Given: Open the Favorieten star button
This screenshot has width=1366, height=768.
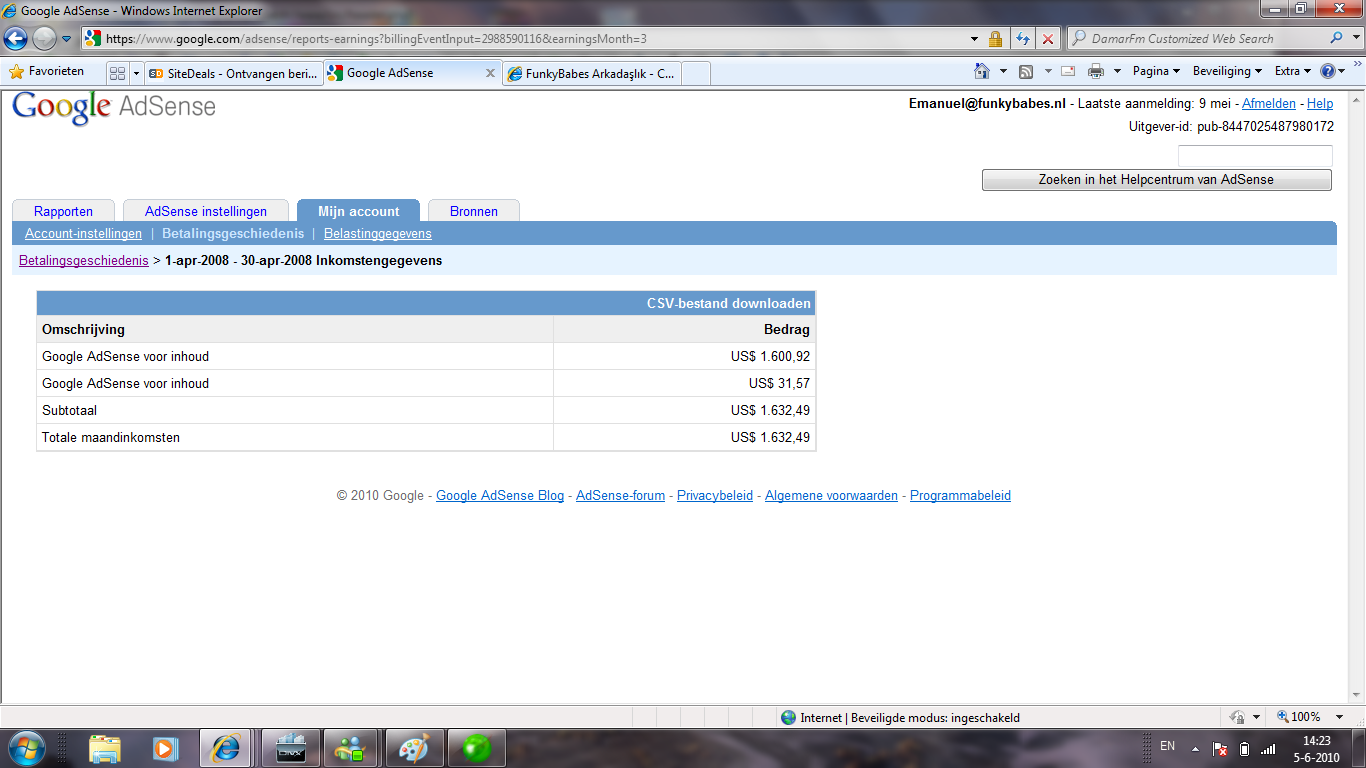Looking at the screenshot, I should click(47, 72).
